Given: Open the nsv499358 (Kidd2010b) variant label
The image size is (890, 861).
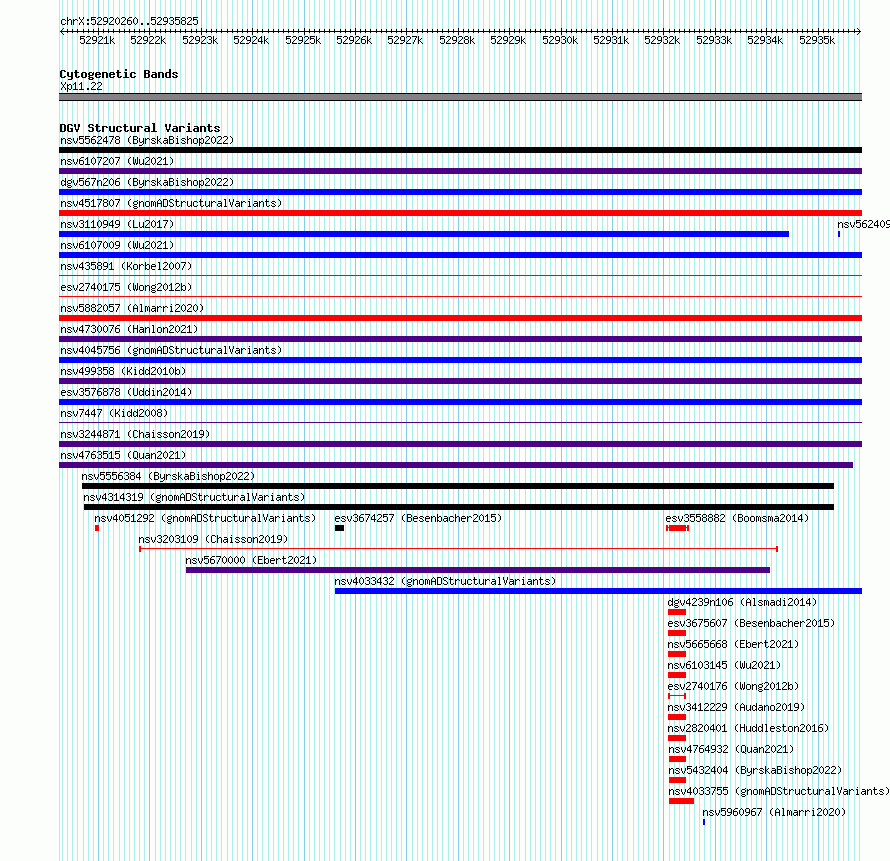Looking at the screenshot, I should pyautogui.click(x=123, y=371).
